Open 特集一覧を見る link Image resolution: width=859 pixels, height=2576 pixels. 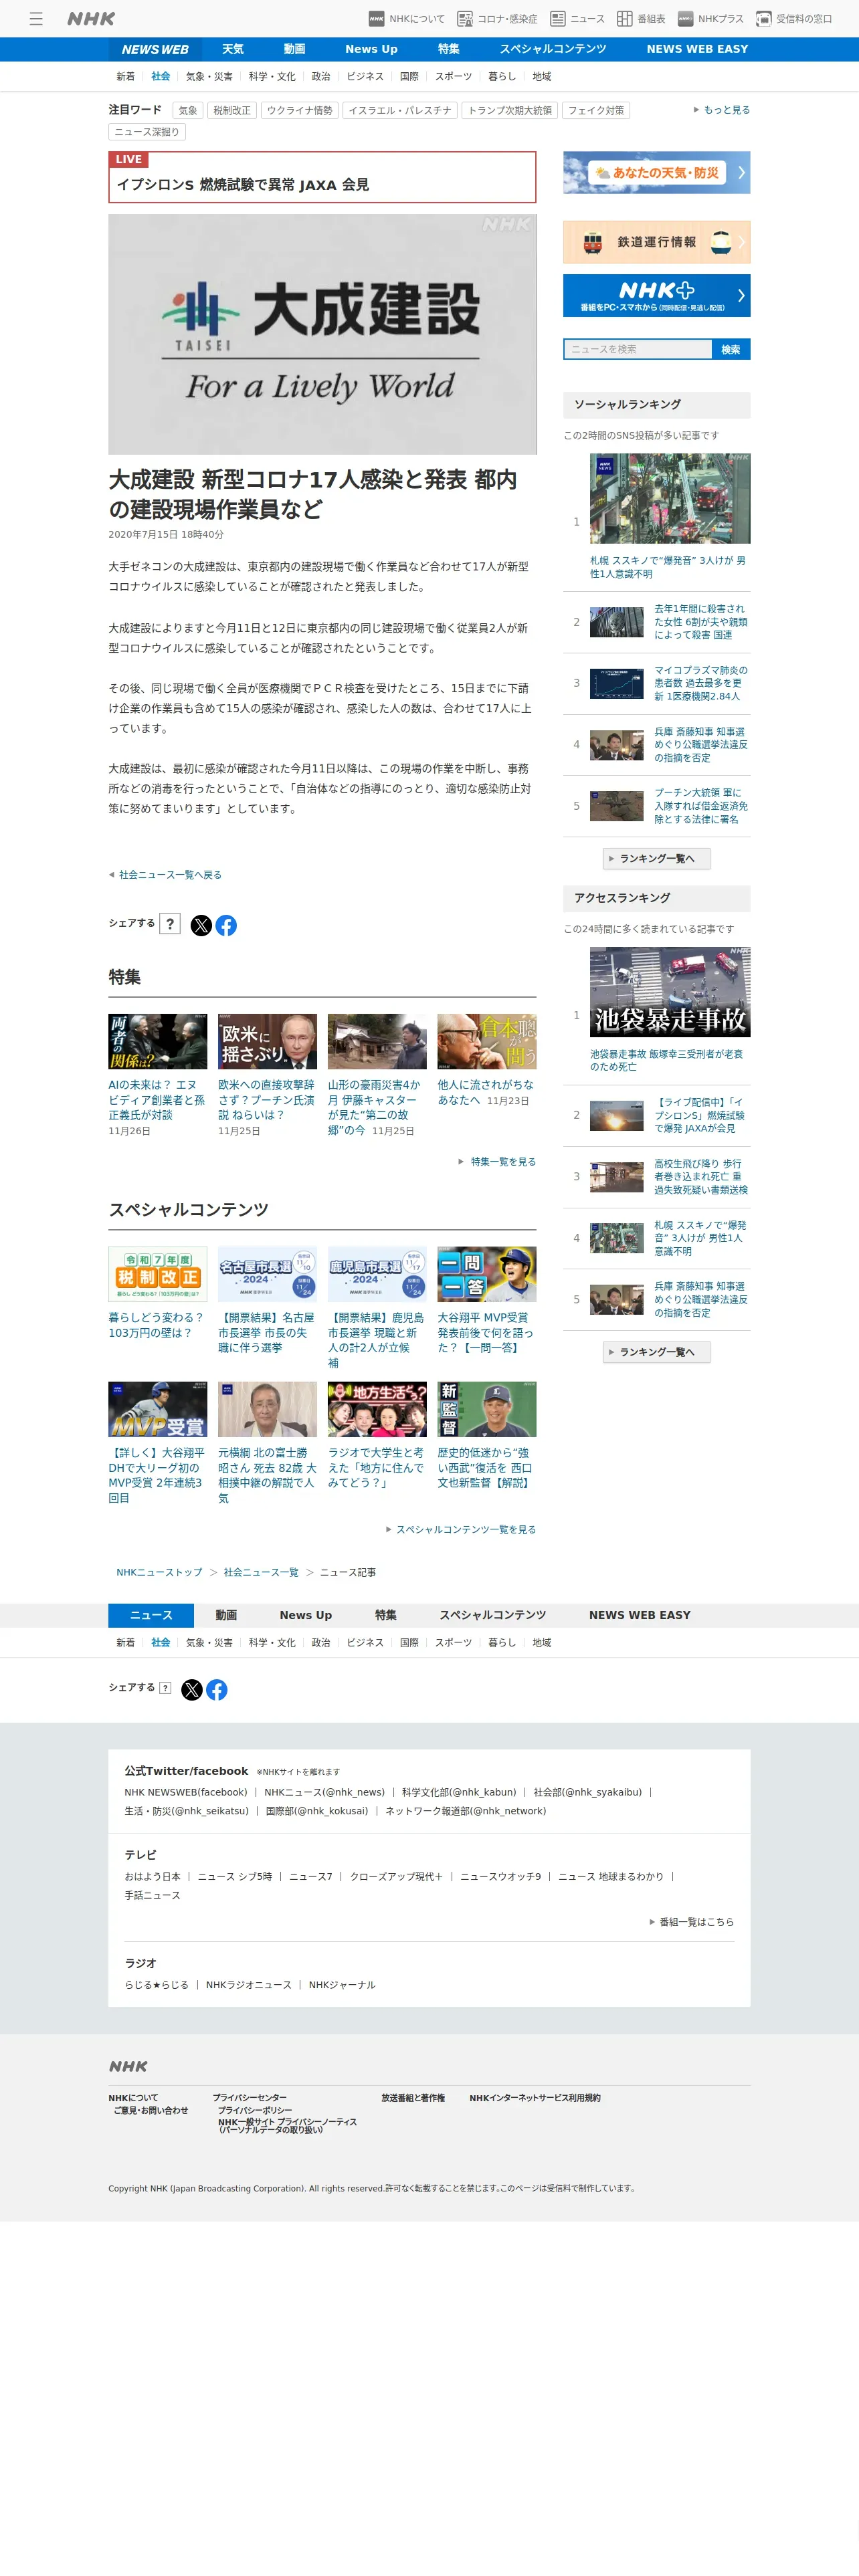tap(497, 1162)
